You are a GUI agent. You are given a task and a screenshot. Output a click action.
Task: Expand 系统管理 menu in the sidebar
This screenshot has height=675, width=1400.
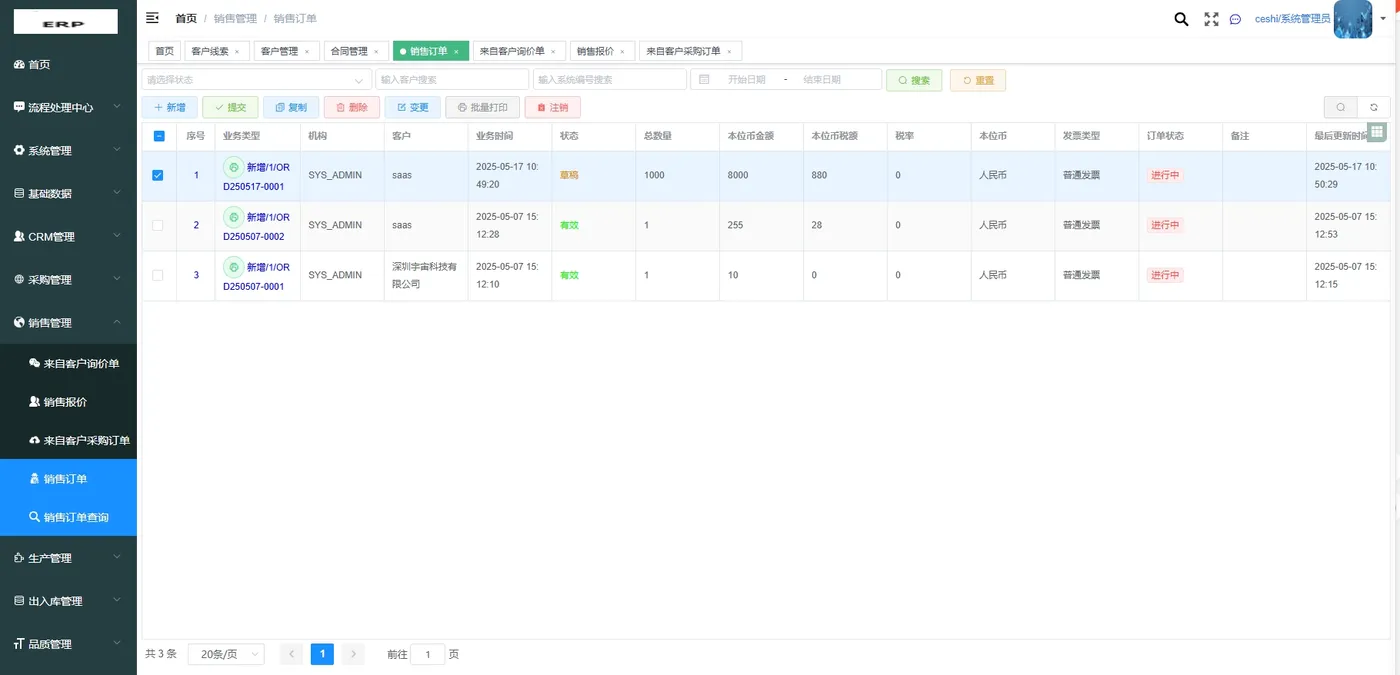click(68, 150)
